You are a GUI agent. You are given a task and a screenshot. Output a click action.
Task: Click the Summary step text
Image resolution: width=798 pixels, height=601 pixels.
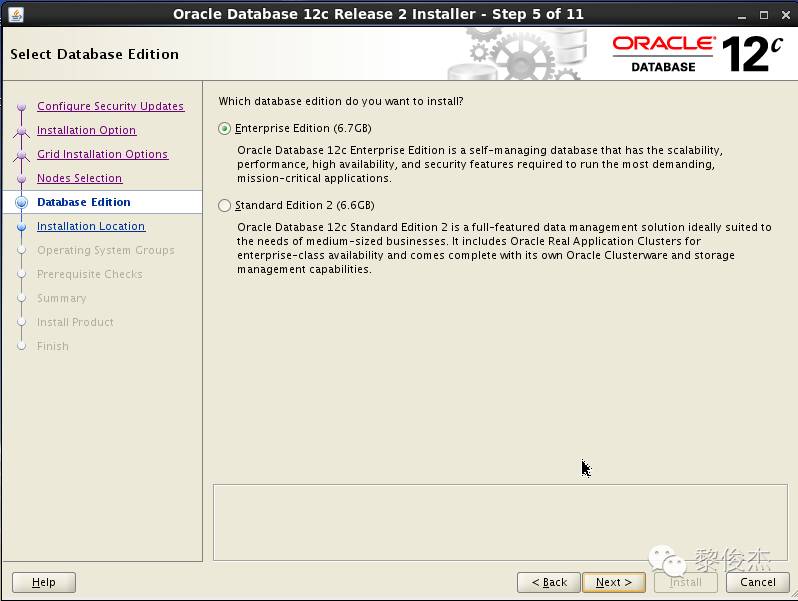pos(62,298)
